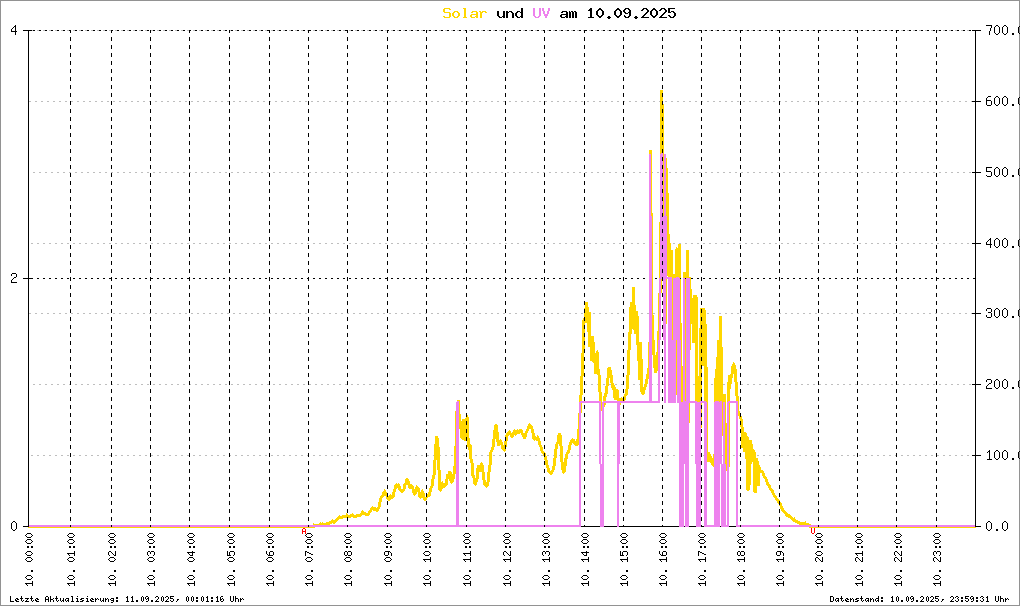The image size is (1020, 606).
Task: Click the time label '10. 03:00'
Action: (152, 559)
